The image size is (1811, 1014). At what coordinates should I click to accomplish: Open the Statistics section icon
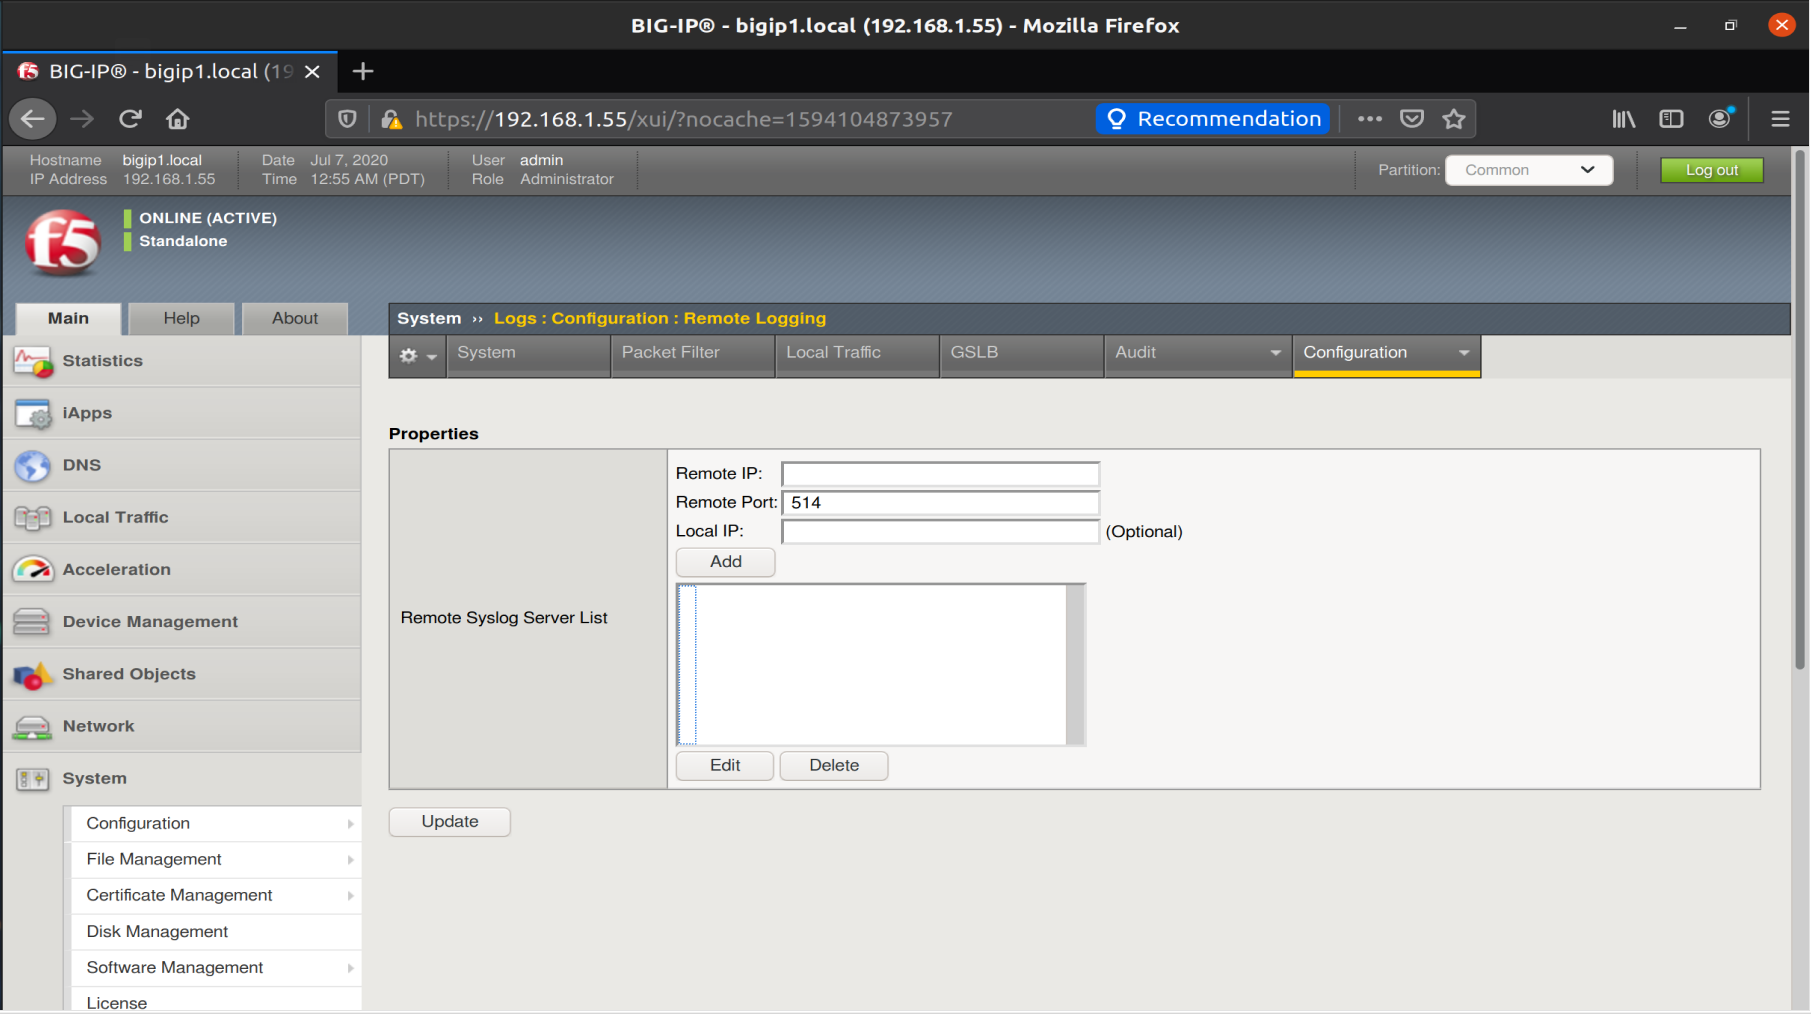33,362
